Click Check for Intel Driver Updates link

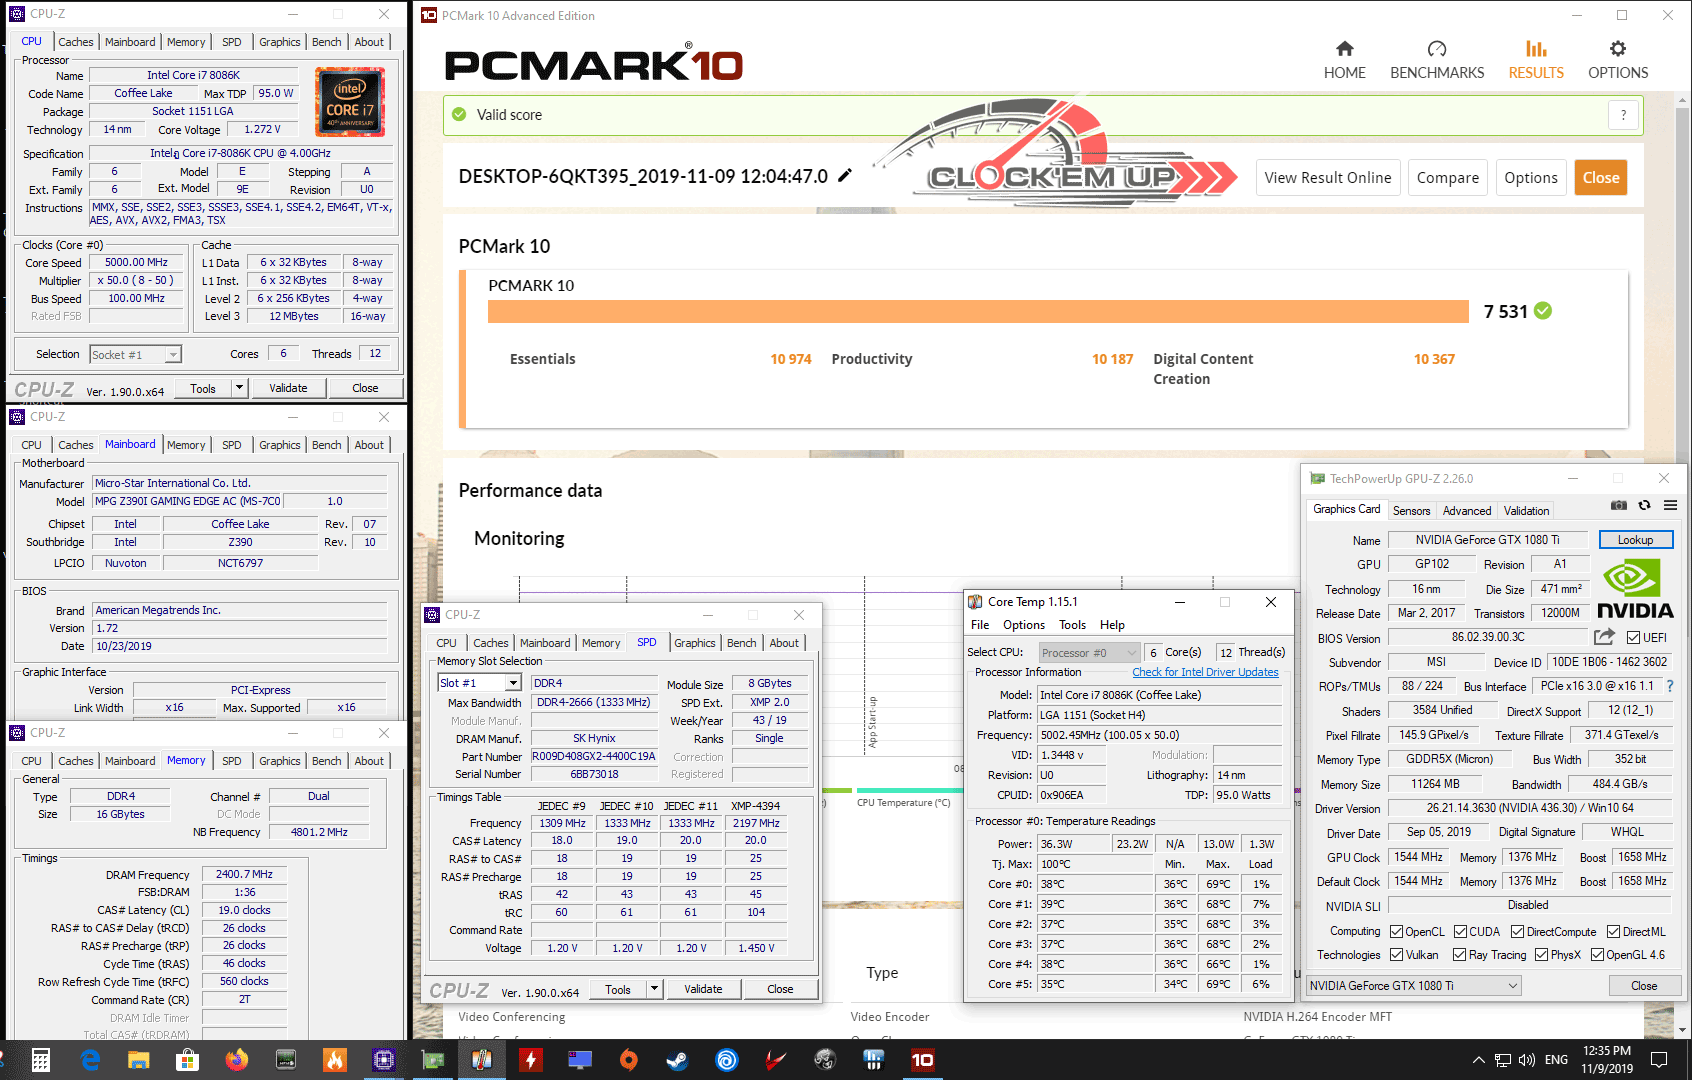click(x=1205, y=672)
